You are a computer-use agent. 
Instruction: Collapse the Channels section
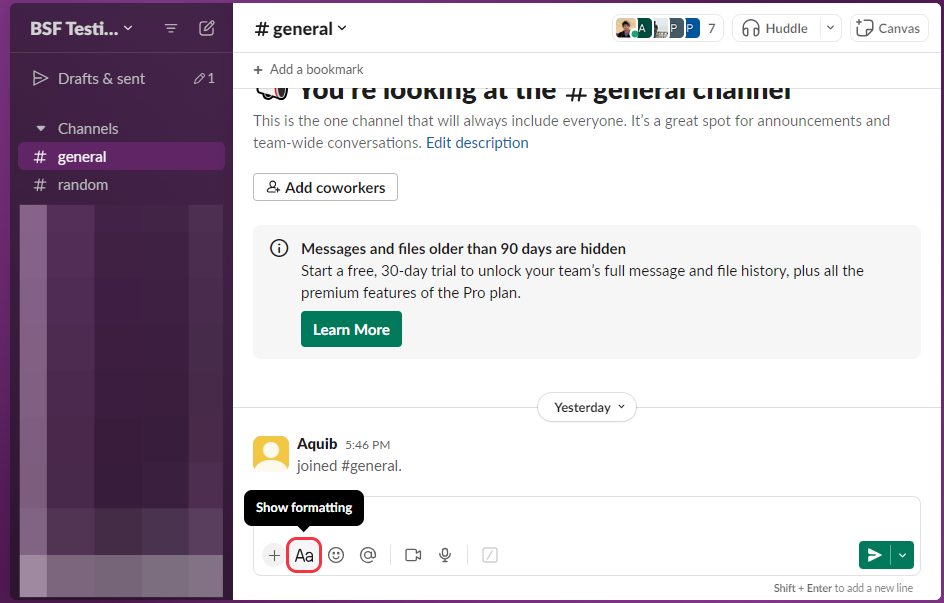click(40, 128)
